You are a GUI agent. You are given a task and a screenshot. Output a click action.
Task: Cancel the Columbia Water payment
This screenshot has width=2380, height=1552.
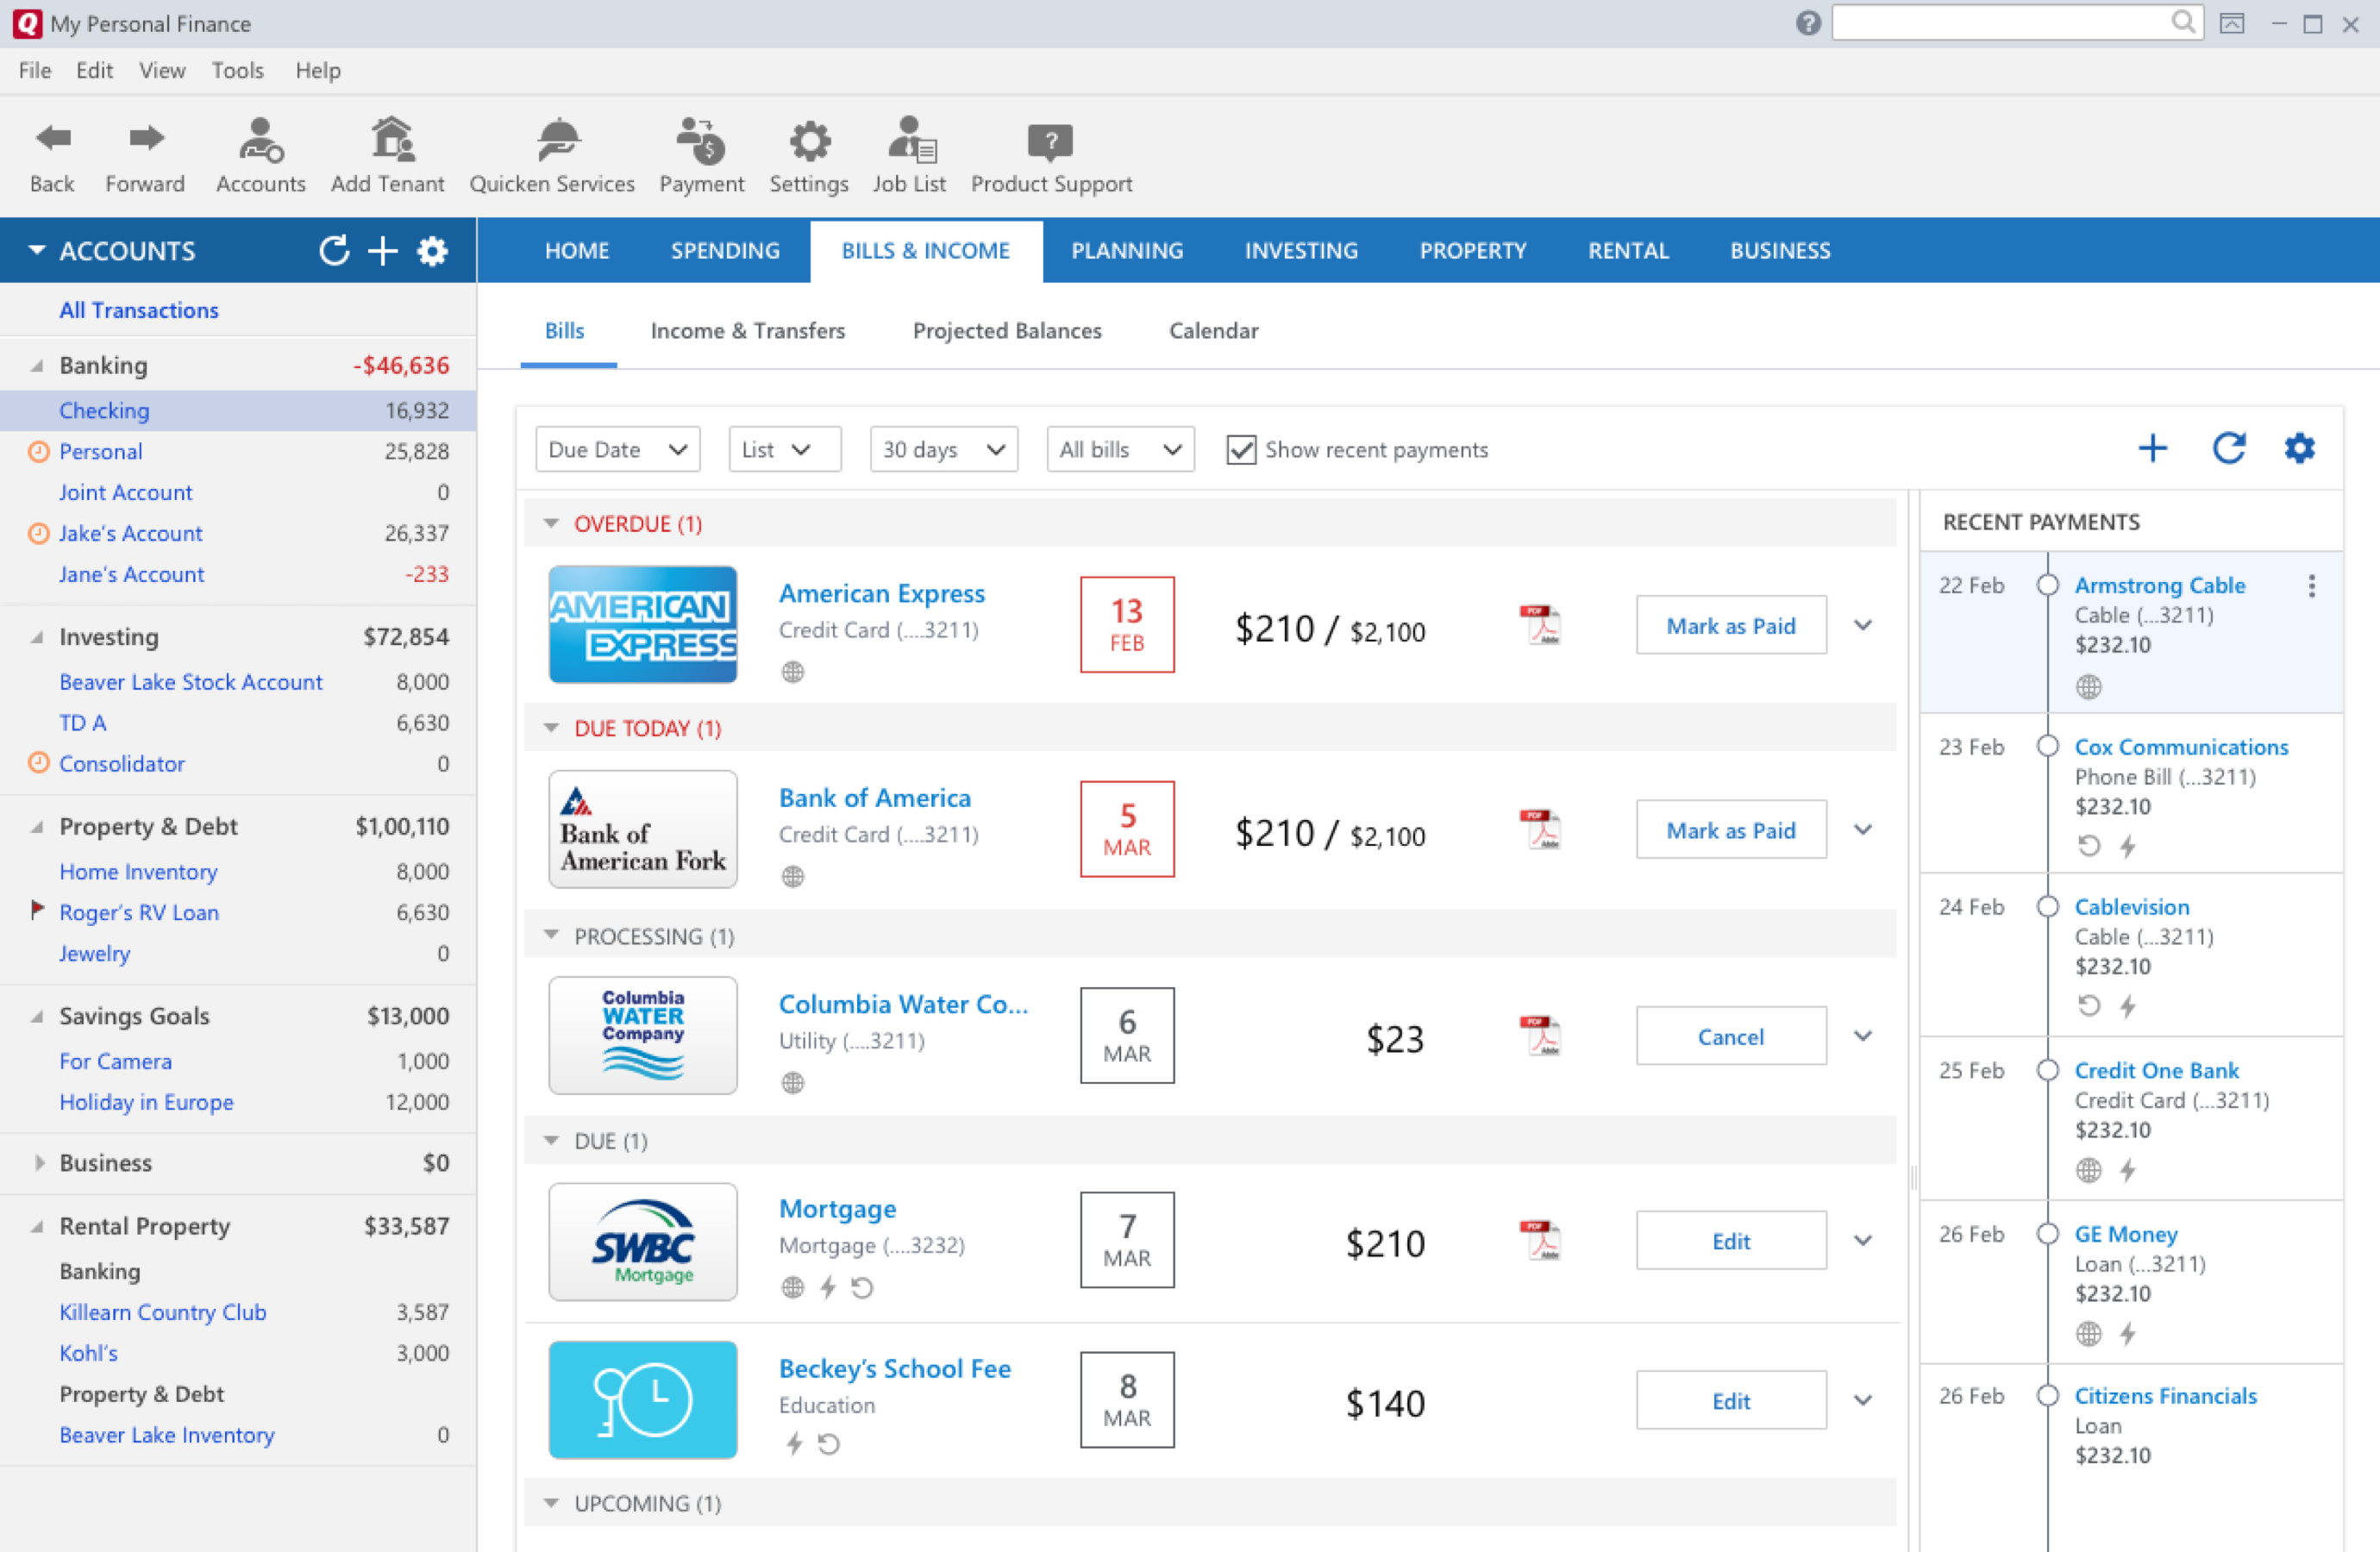click(x=1730, y=1036)
